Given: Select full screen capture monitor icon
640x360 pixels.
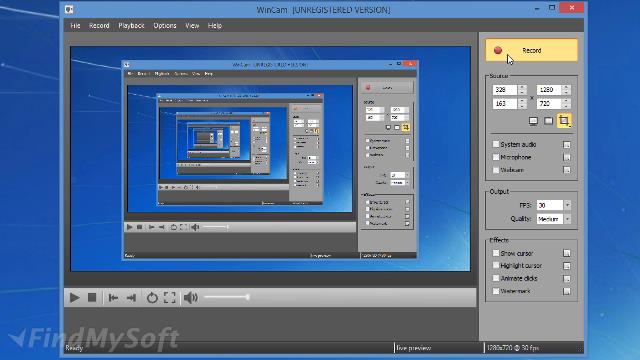Looking at the screenshot, I should tap(533, 121).
